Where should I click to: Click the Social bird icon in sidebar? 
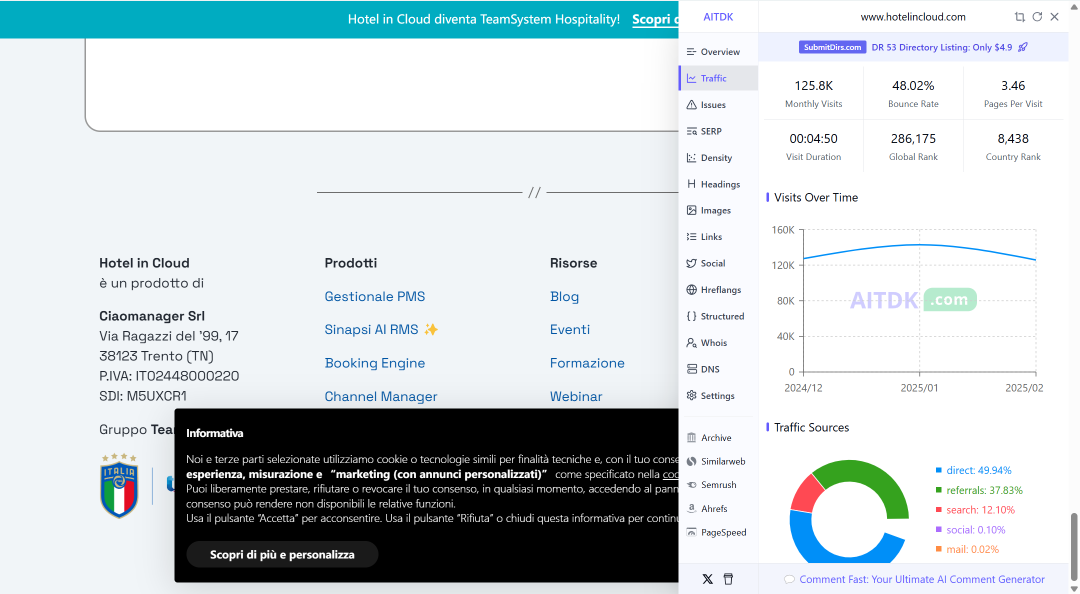tap(692, 263)
